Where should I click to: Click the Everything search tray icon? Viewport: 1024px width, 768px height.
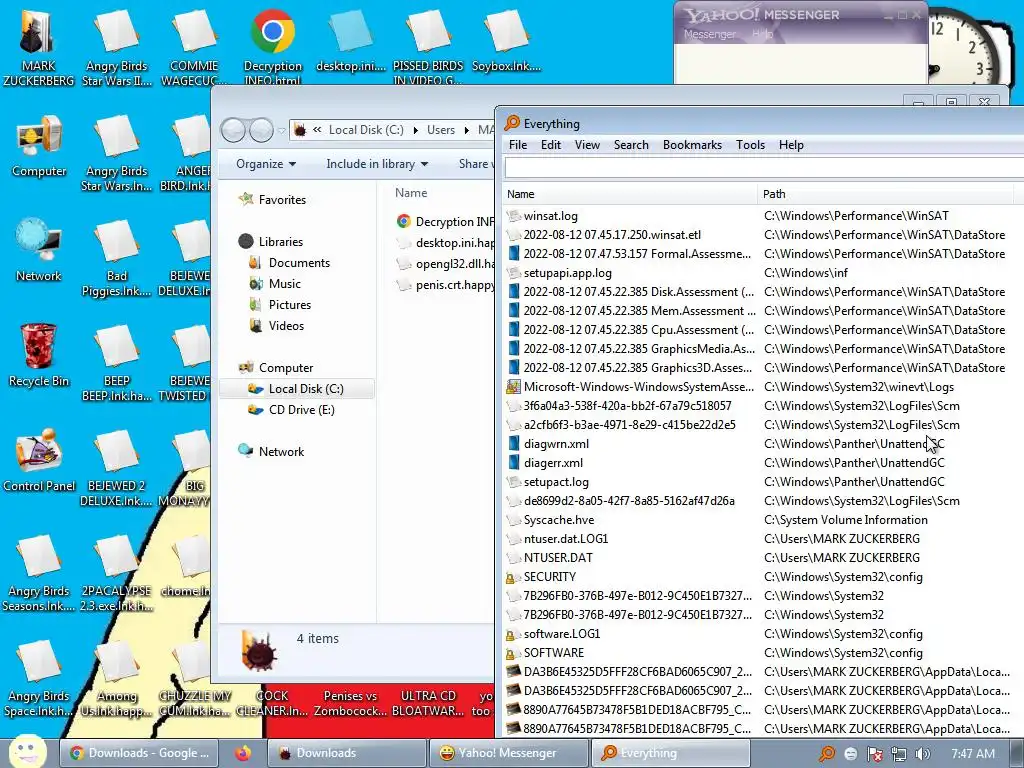(x=827, y=754)
